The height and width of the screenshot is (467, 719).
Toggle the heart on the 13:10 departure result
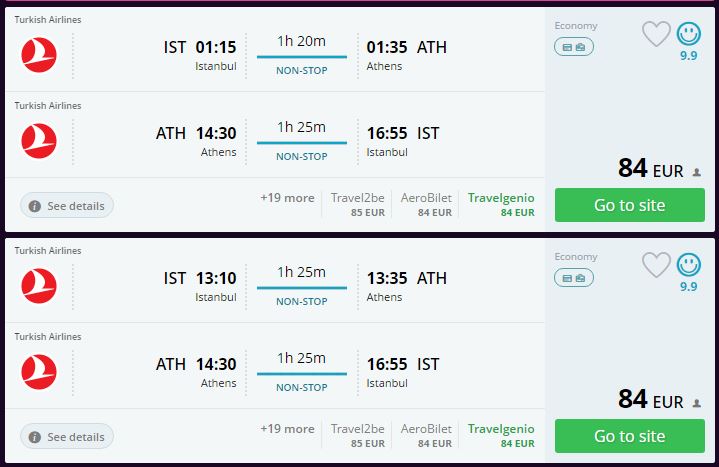656,265
